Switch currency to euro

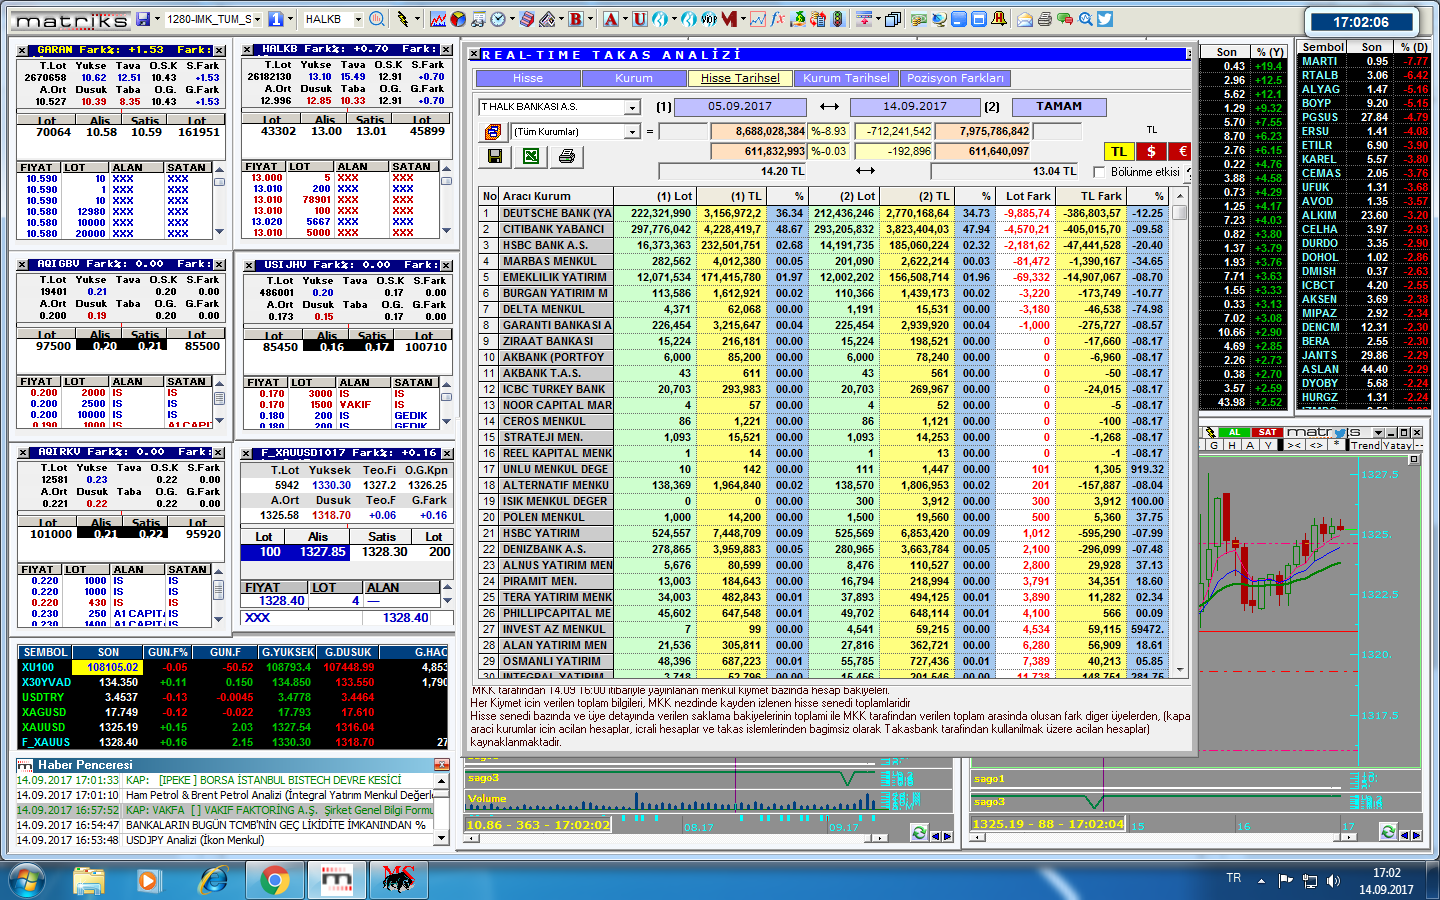1181,151
